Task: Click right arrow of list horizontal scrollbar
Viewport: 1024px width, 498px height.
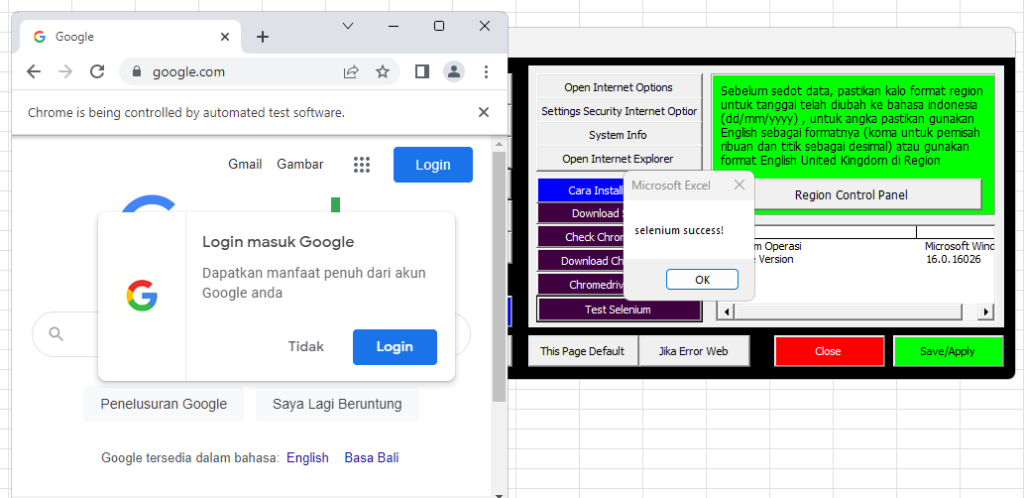Action: pyautogui.click(x=985, y=312)
